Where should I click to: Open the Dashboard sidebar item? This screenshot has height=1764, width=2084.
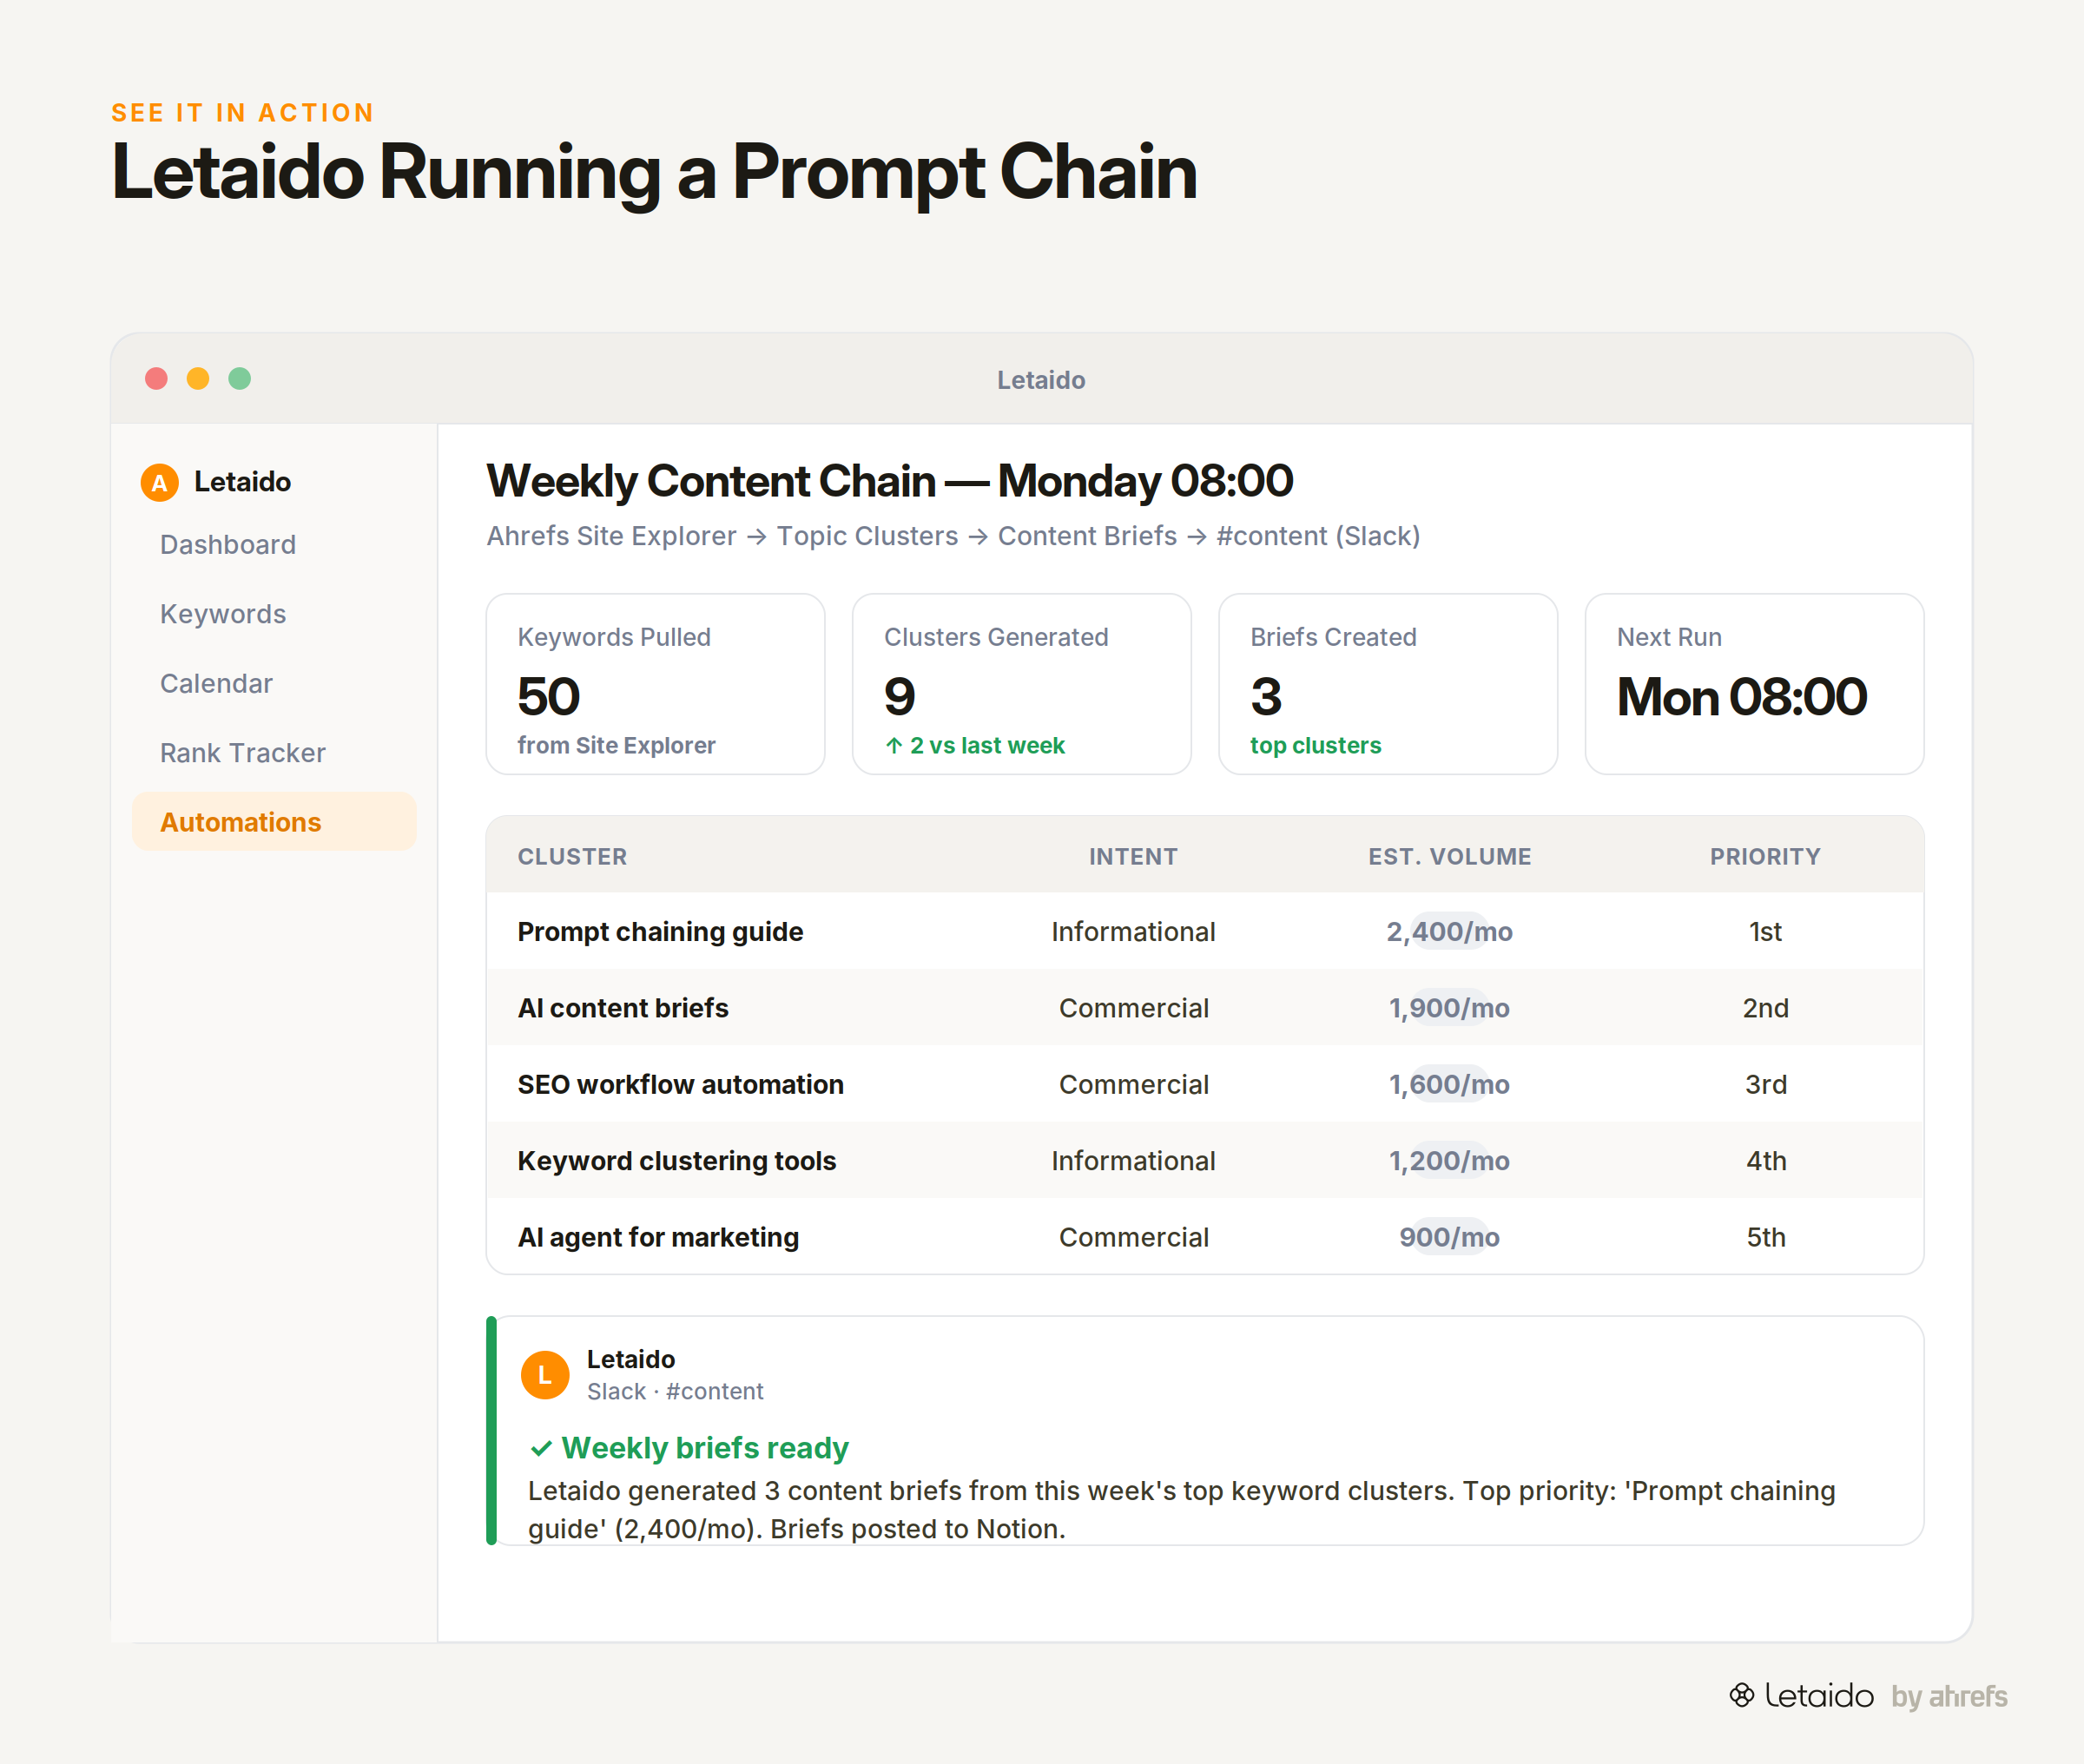tap(228, 545)
